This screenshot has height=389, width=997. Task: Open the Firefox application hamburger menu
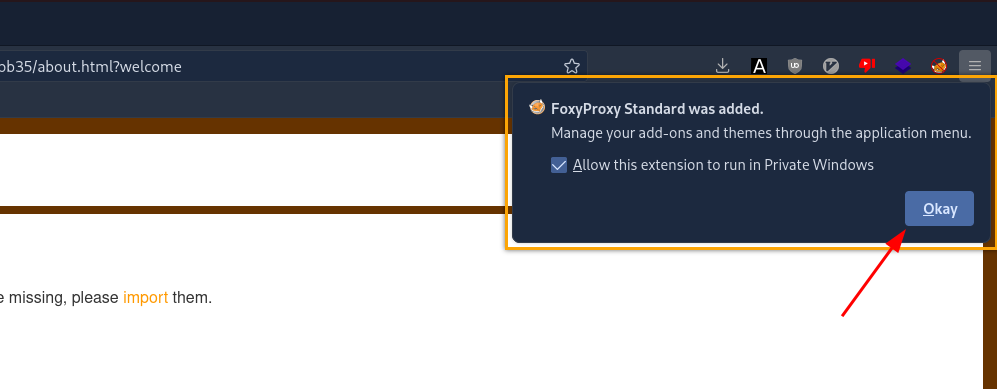(x=975, y=65)
